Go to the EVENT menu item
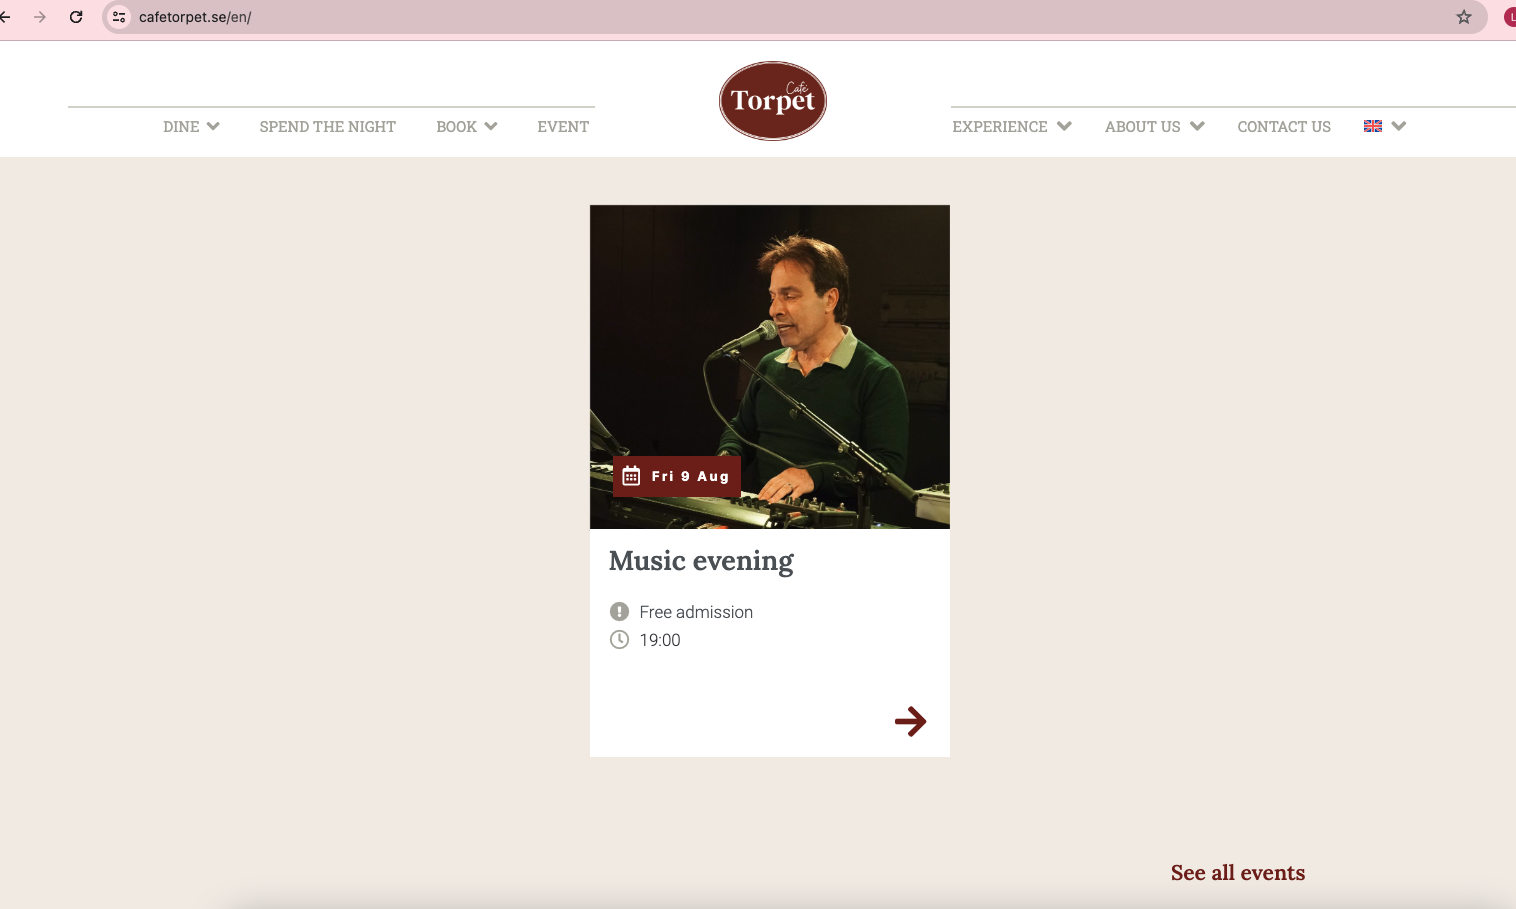This screenshot has width=1516, height=909. (x=563, y=127)
